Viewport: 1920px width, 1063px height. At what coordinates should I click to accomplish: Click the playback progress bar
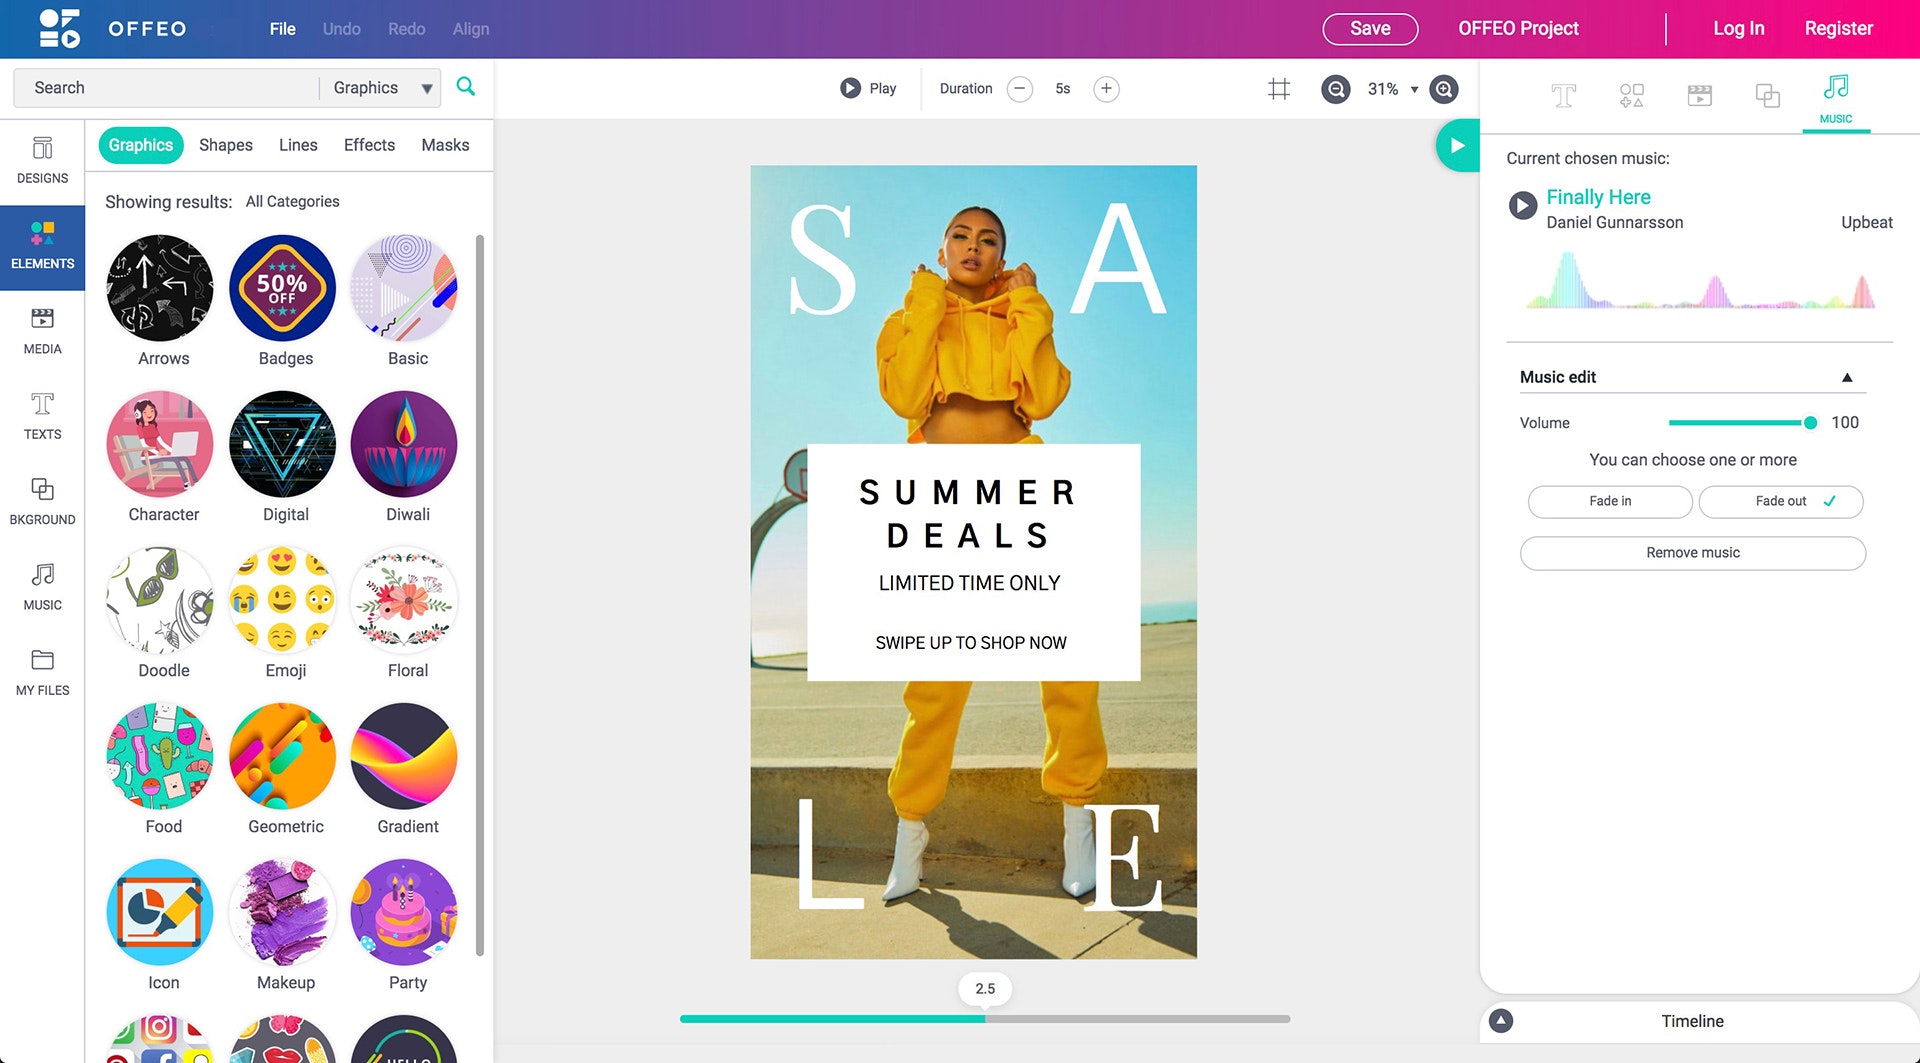[x=985, y=1019]
